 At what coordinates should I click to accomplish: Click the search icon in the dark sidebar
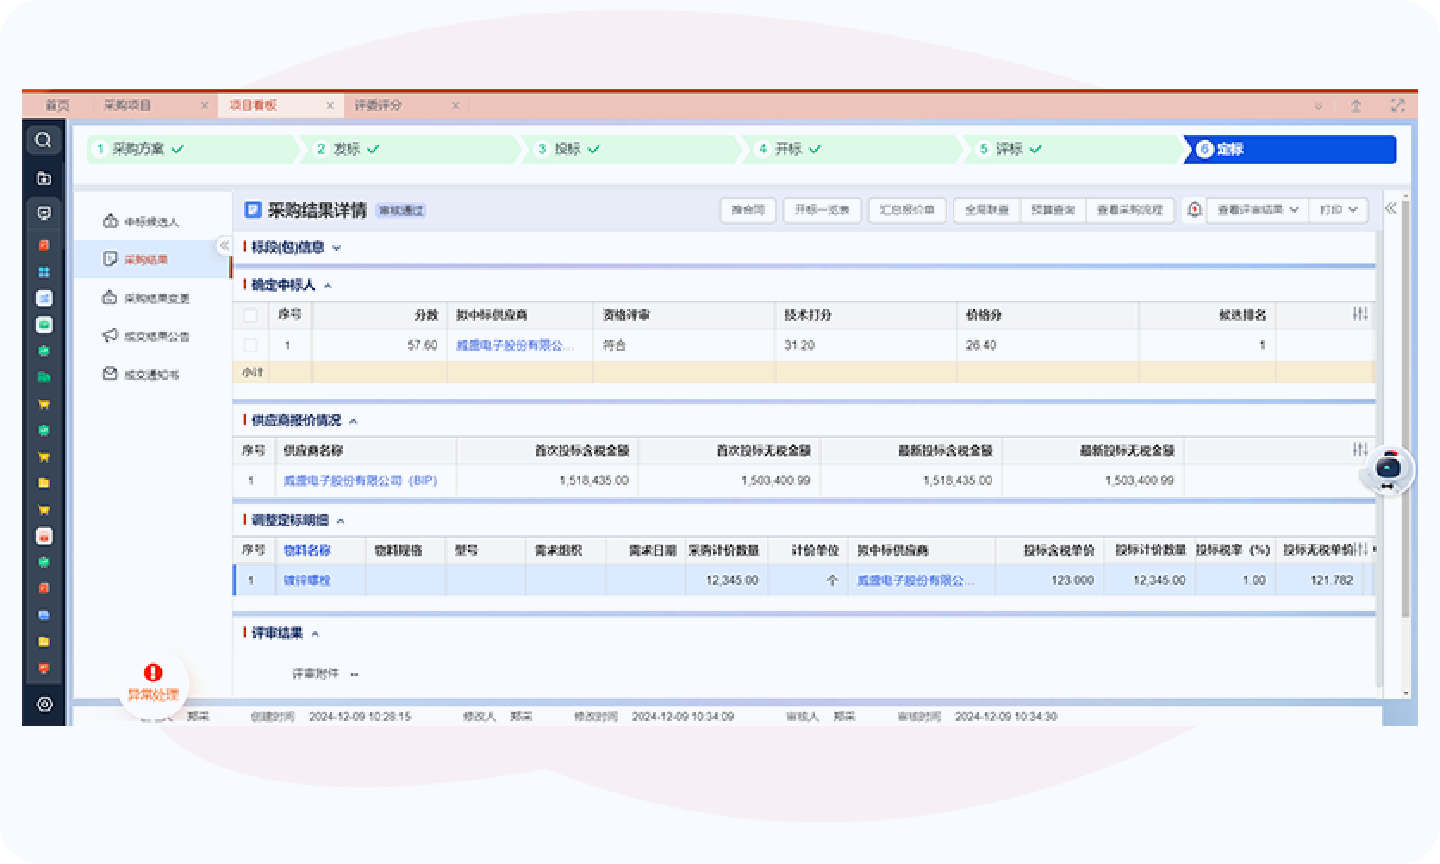coord(43,140)
